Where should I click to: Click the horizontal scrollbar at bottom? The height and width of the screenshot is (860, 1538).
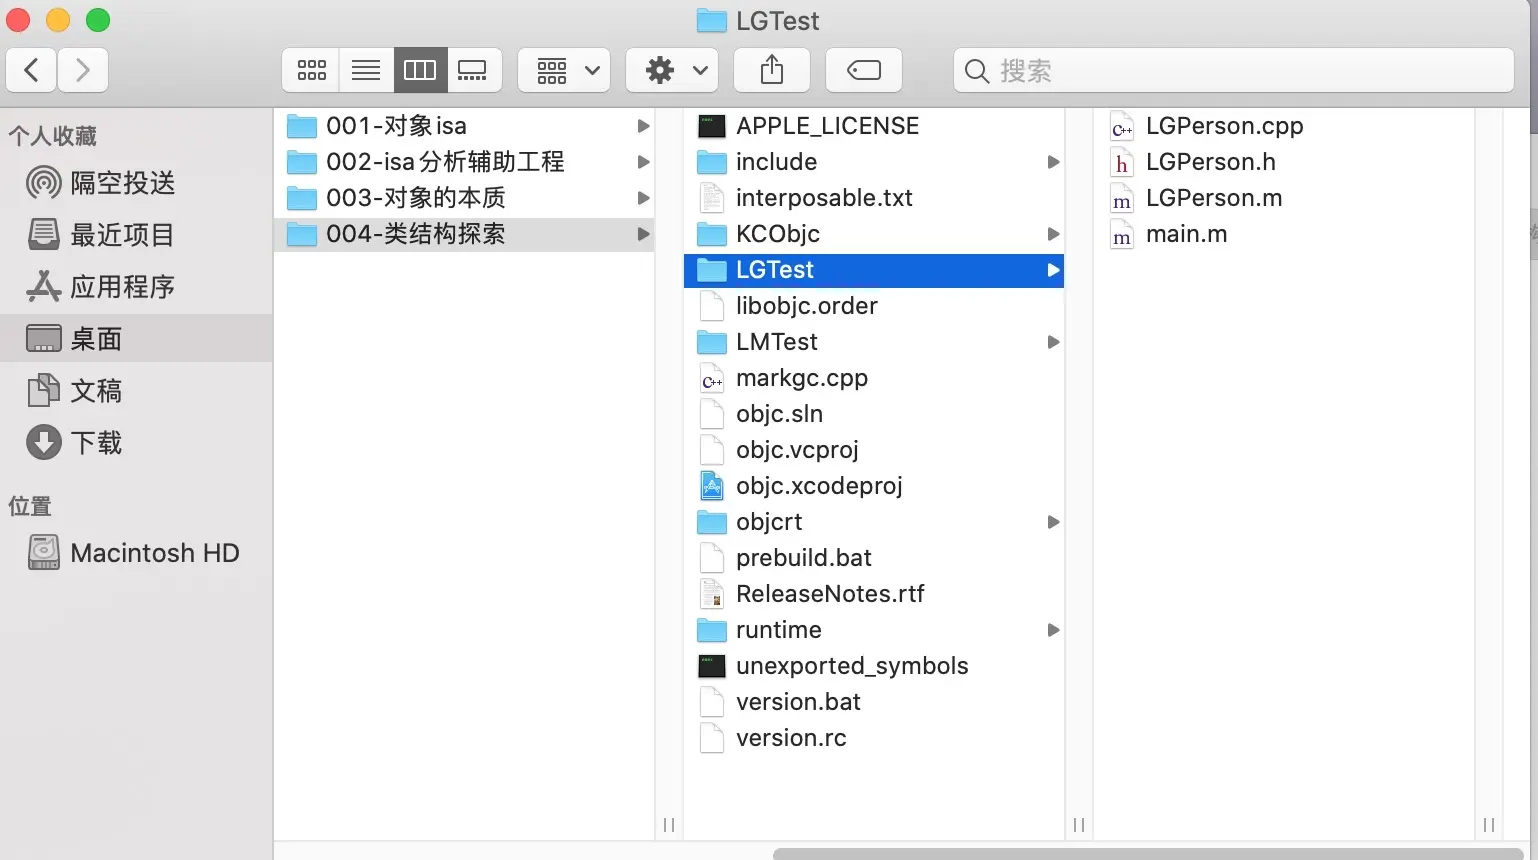[x=1148, y=854]
